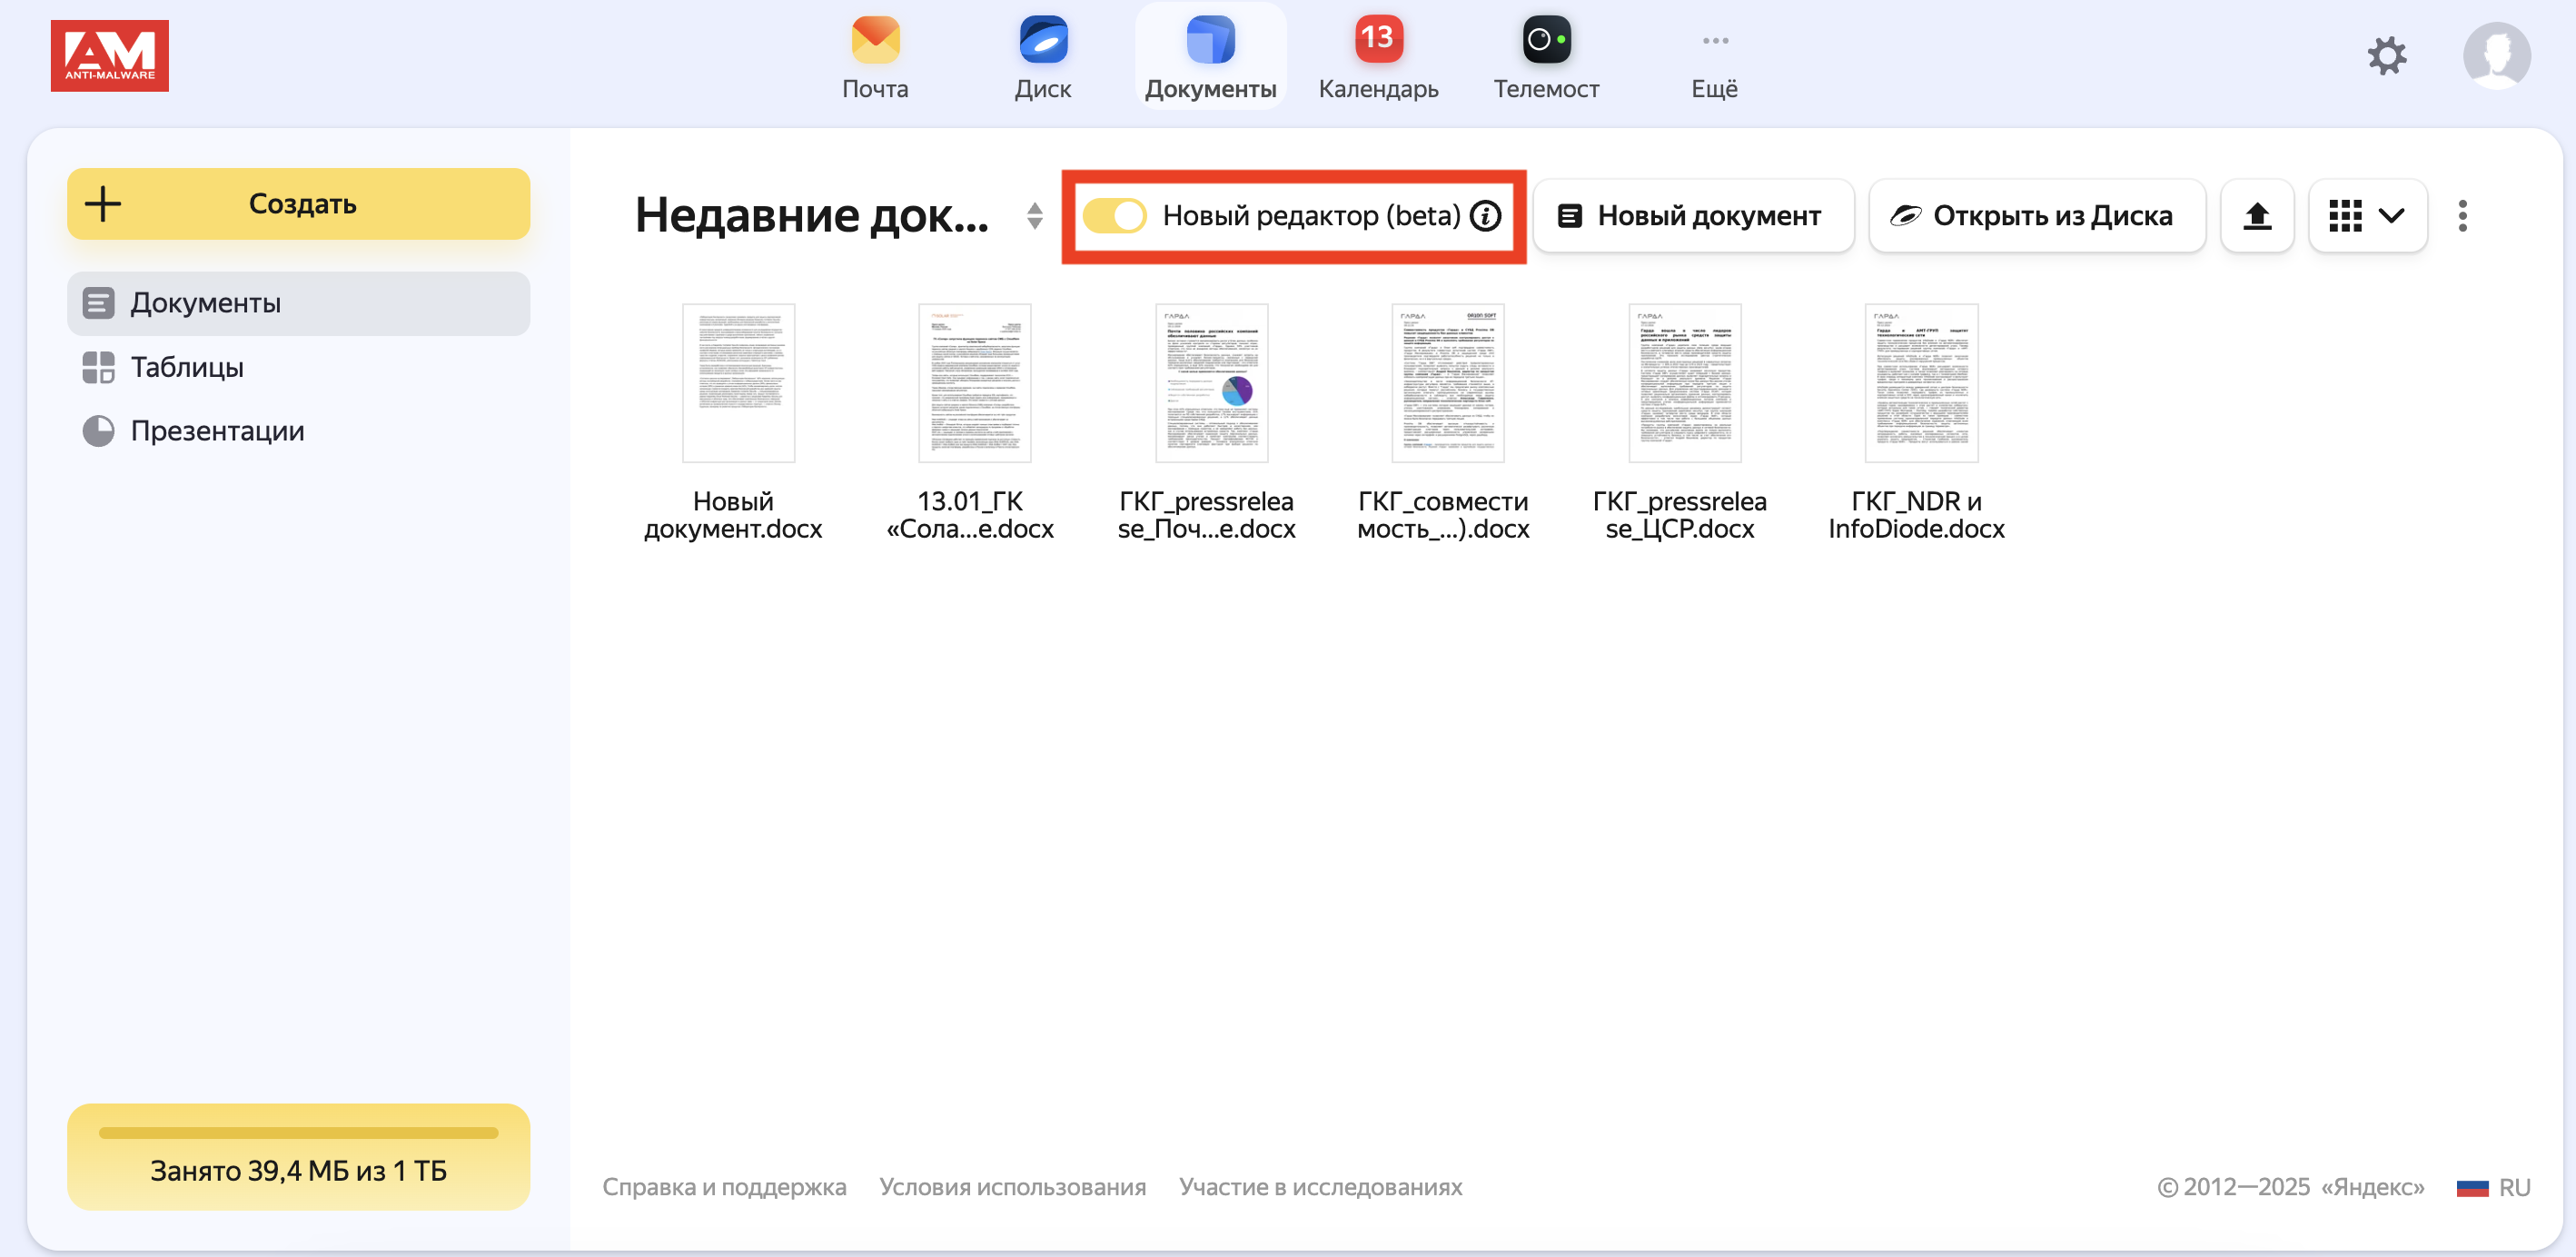Click the Открыть из Диска button

2036,216
